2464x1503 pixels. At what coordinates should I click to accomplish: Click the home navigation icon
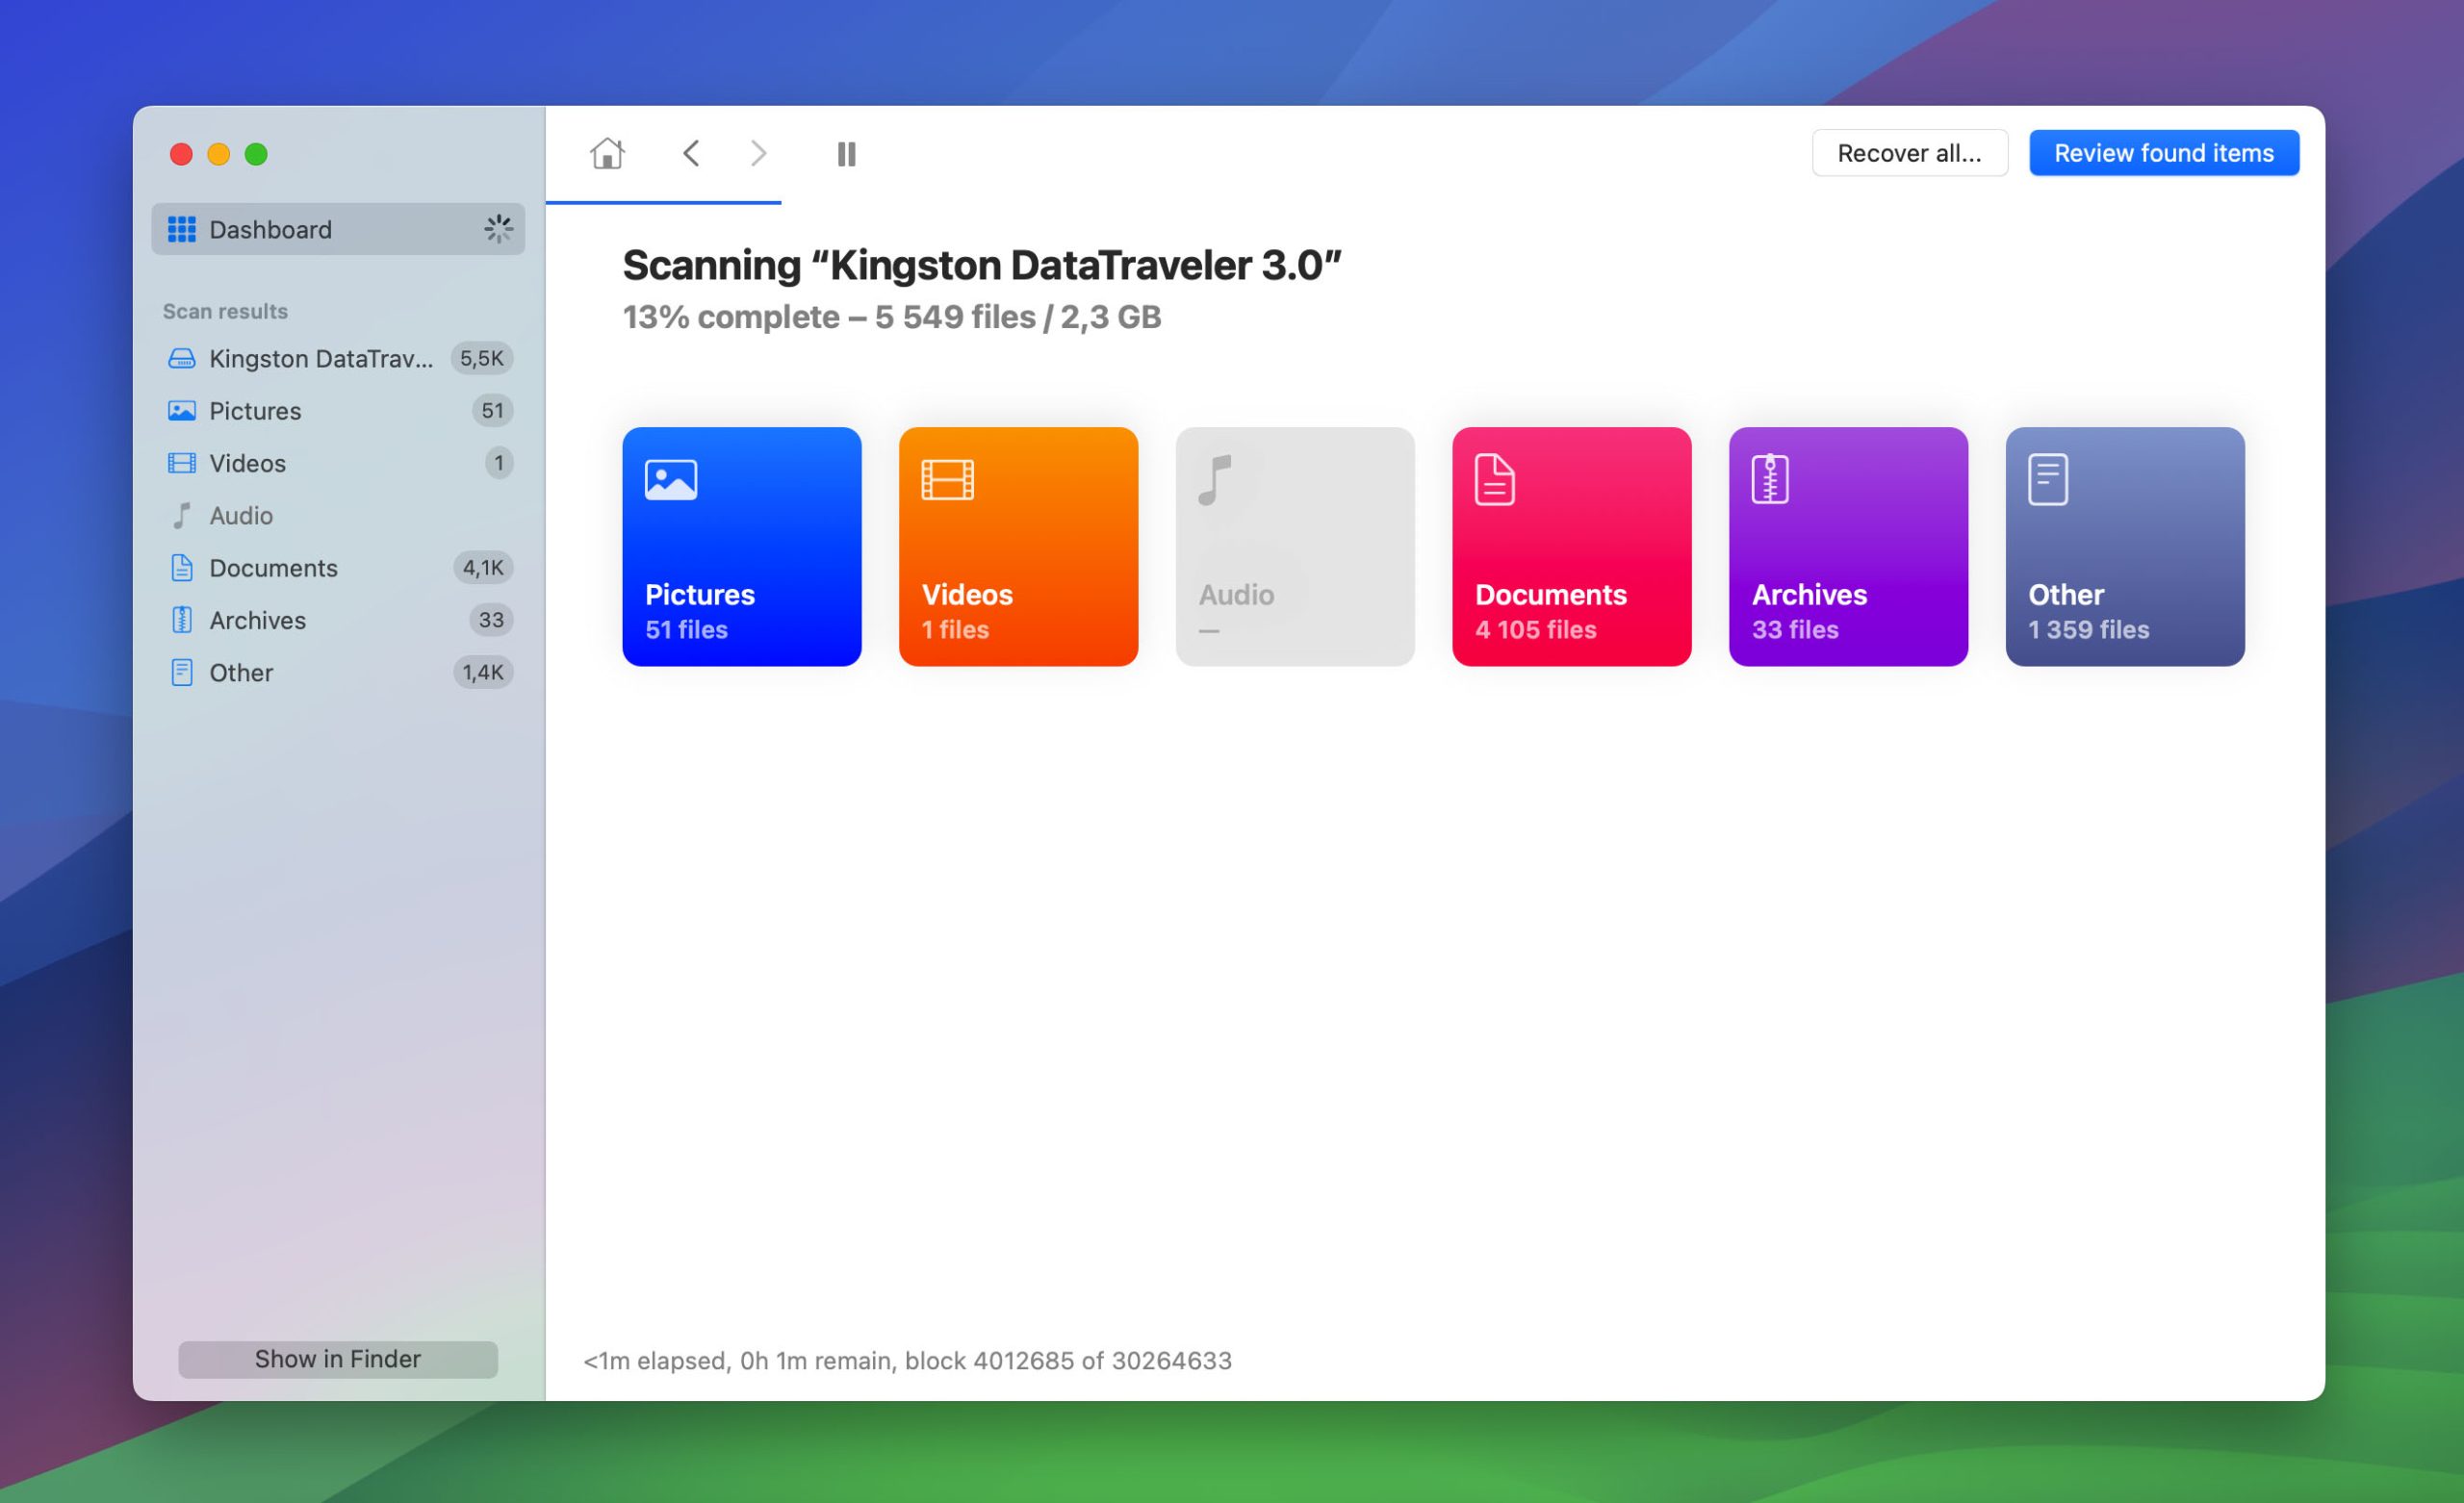(607, 151)
